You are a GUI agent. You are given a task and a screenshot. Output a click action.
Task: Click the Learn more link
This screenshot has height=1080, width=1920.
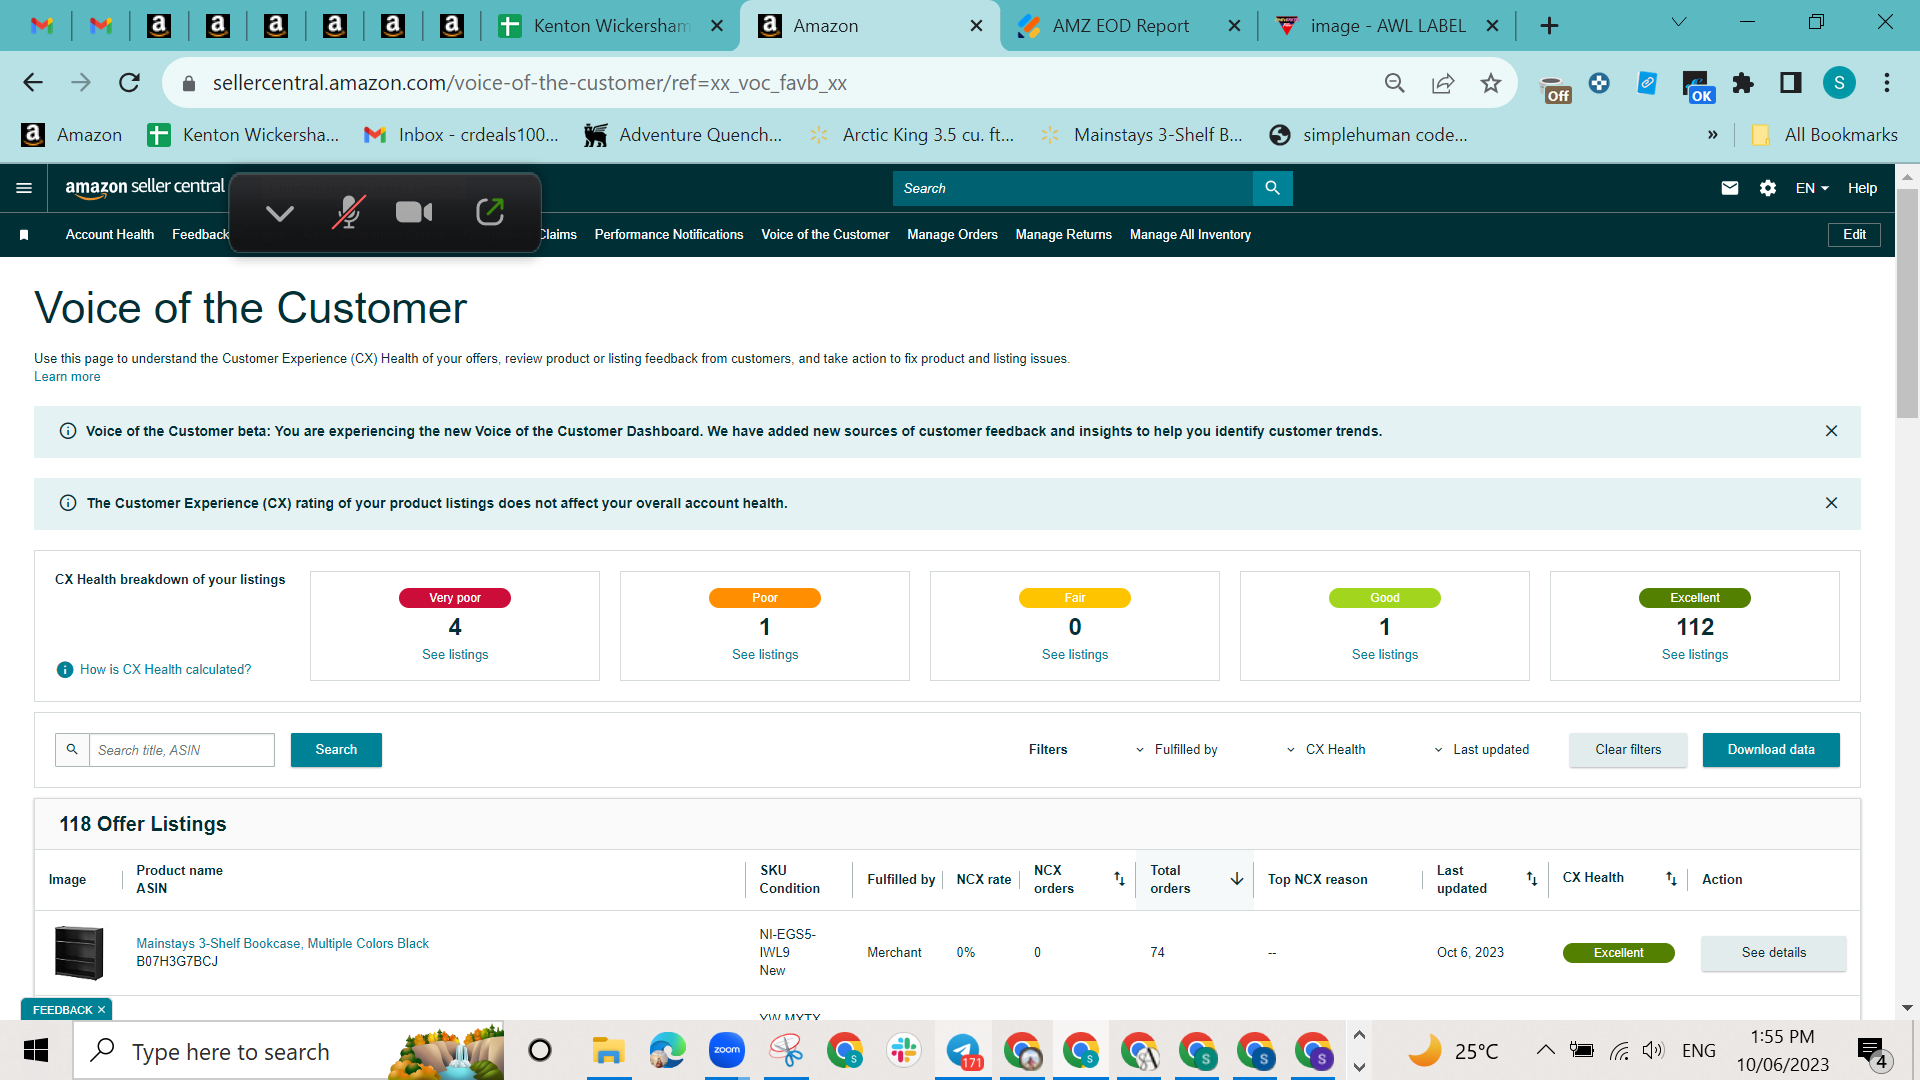pyautogui.click(x=67, y=377)
